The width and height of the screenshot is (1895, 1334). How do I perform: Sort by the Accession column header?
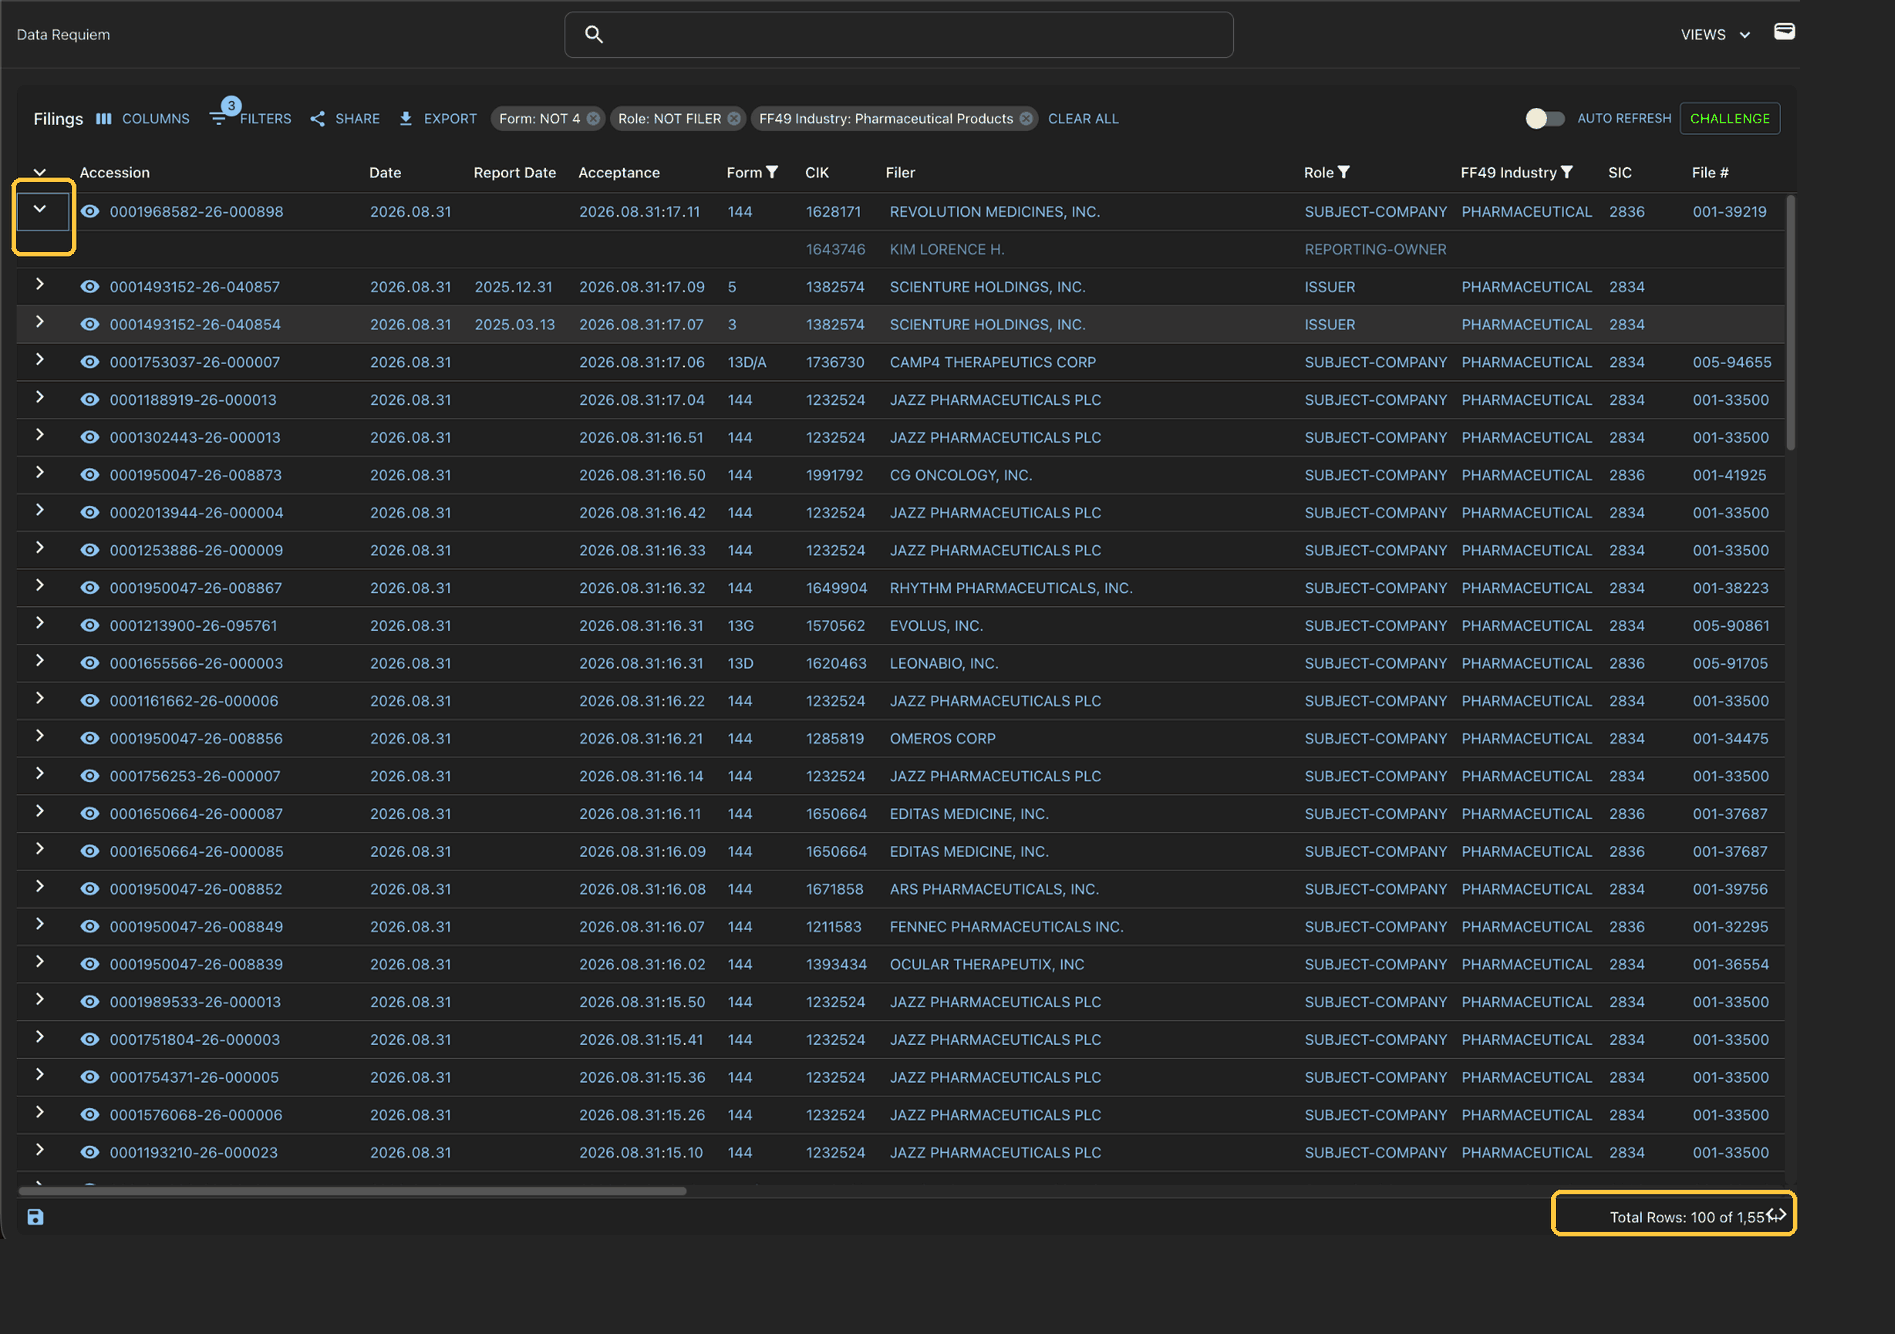point(115,173)
